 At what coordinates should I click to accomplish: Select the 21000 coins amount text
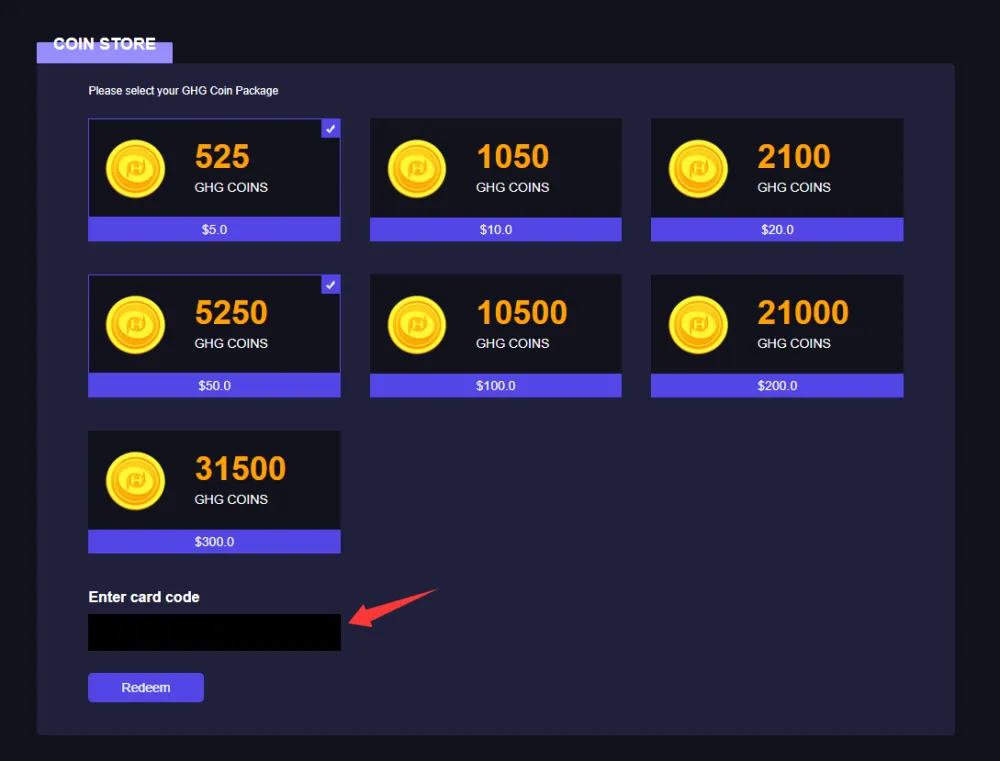tap(803, 313)
